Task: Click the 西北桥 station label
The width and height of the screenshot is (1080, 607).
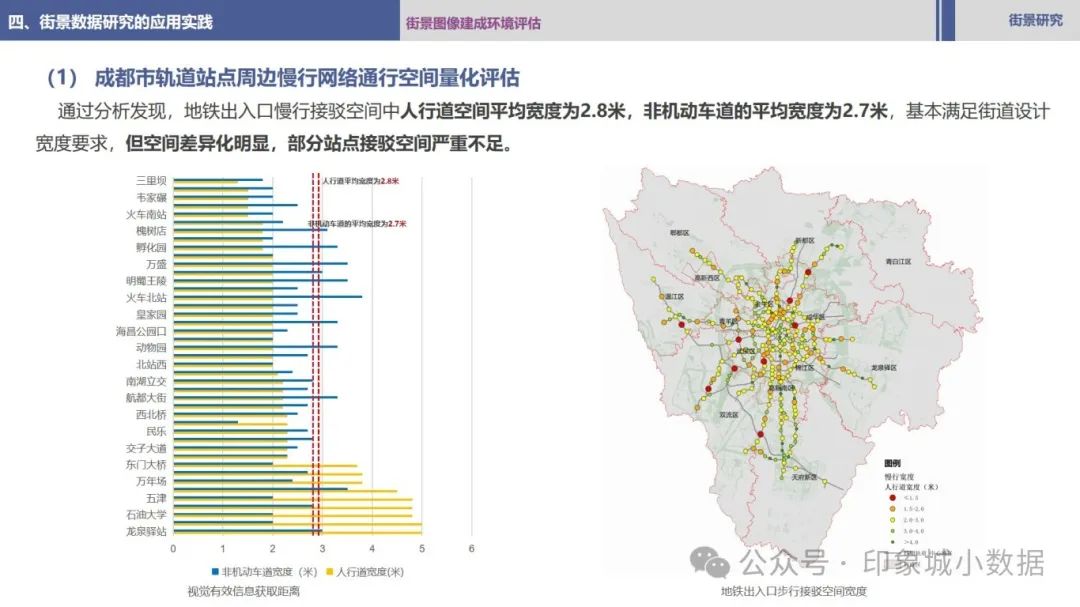Action: pos(151,415)
